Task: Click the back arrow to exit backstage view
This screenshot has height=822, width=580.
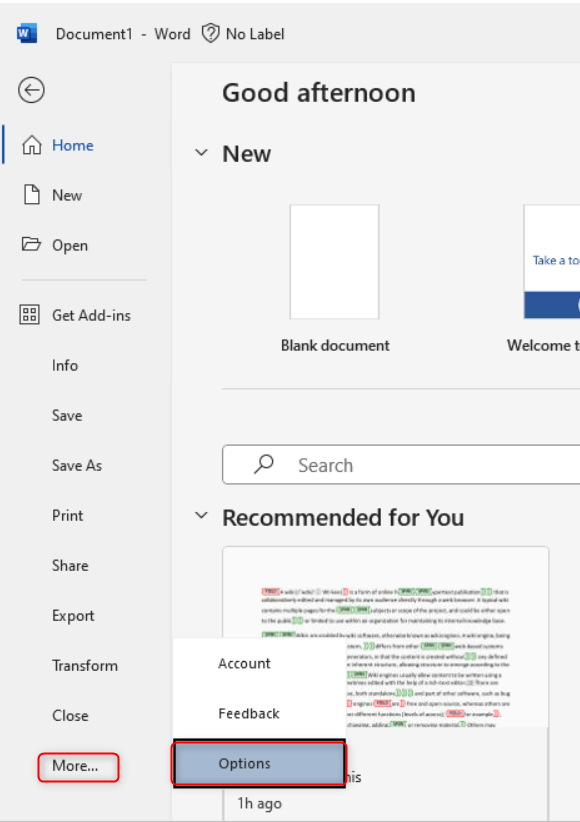Action: [x=31, y=90]
